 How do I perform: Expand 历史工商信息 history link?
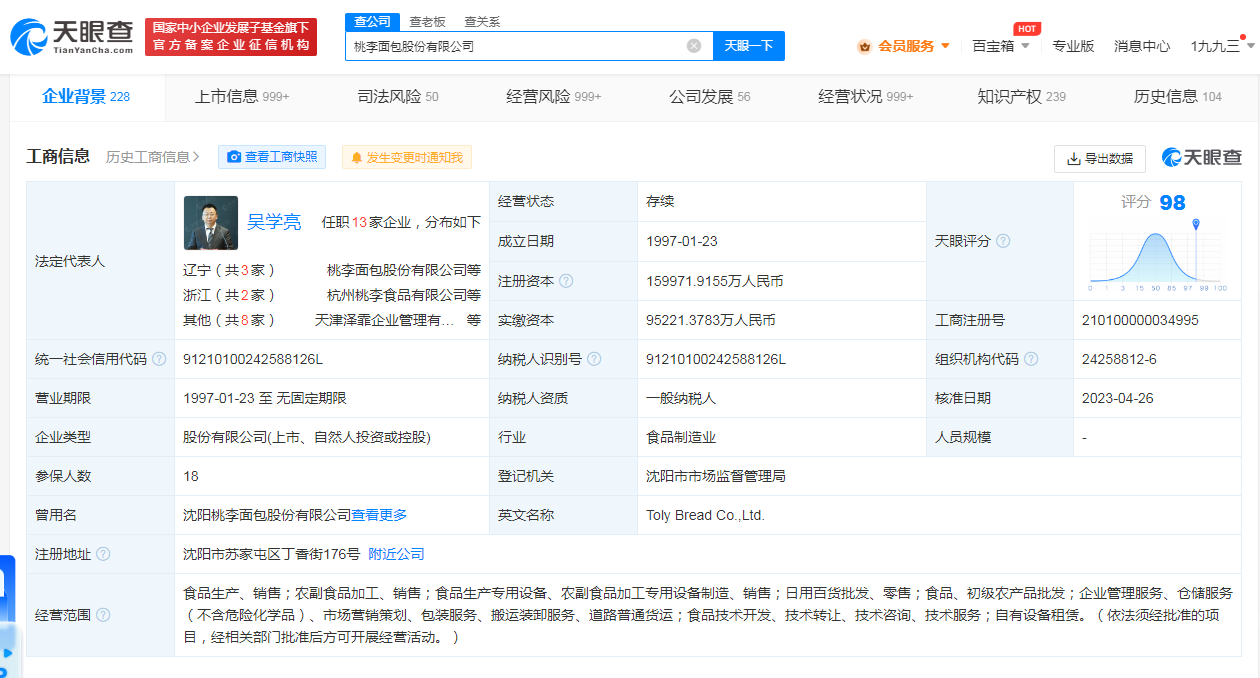point(153,157)
